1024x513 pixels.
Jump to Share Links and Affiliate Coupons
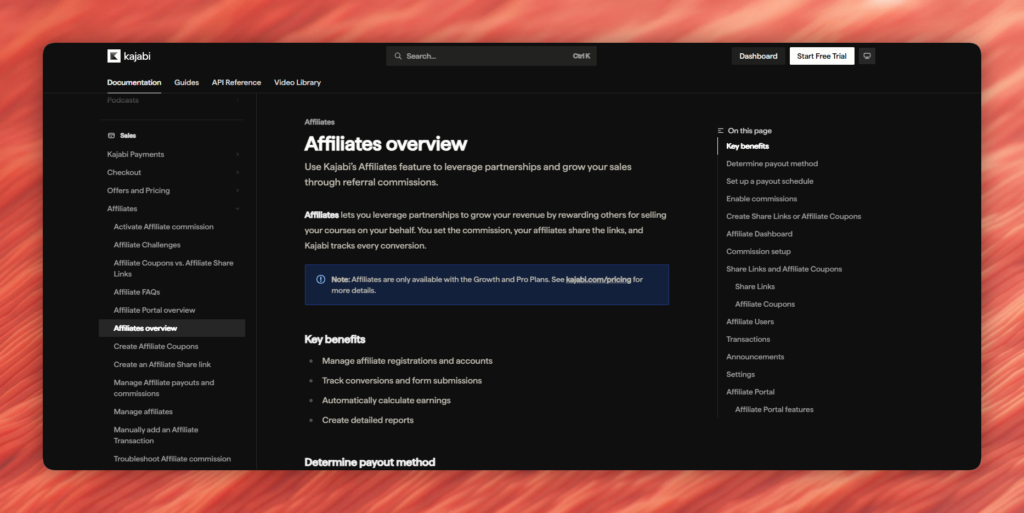coord(784,269)
